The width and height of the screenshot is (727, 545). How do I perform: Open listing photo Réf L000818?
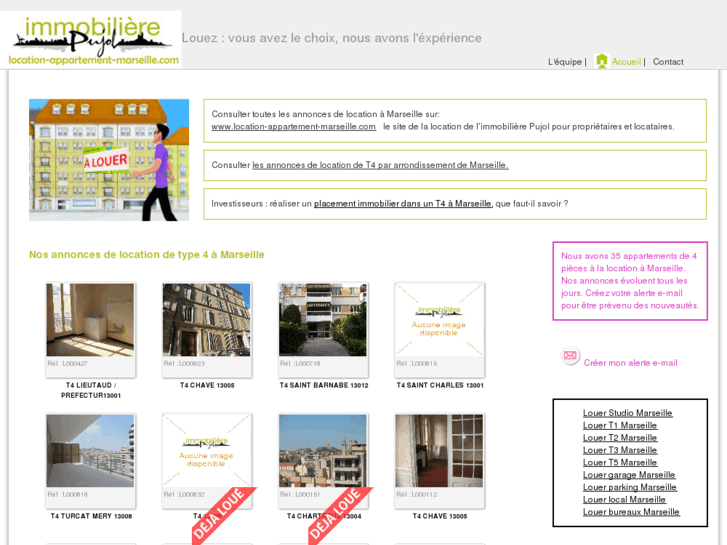(90, 451)
